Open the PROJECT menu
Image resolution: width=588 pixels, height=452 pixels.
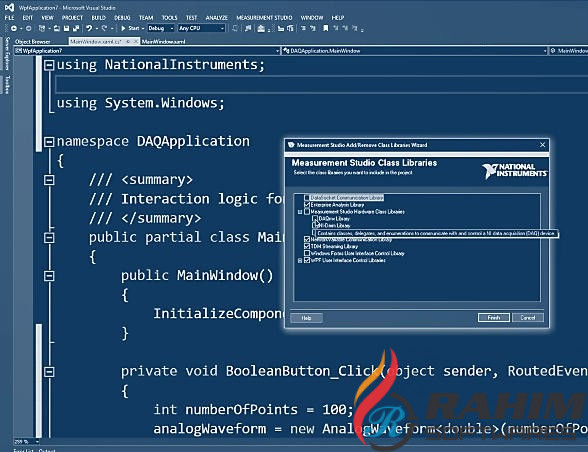click(72, 18)
